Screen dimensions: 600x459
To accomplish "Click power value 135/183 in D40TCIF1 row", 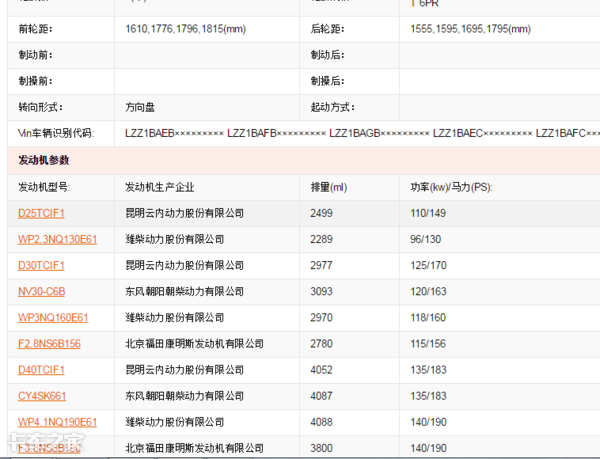I will (x=428, y=370).
